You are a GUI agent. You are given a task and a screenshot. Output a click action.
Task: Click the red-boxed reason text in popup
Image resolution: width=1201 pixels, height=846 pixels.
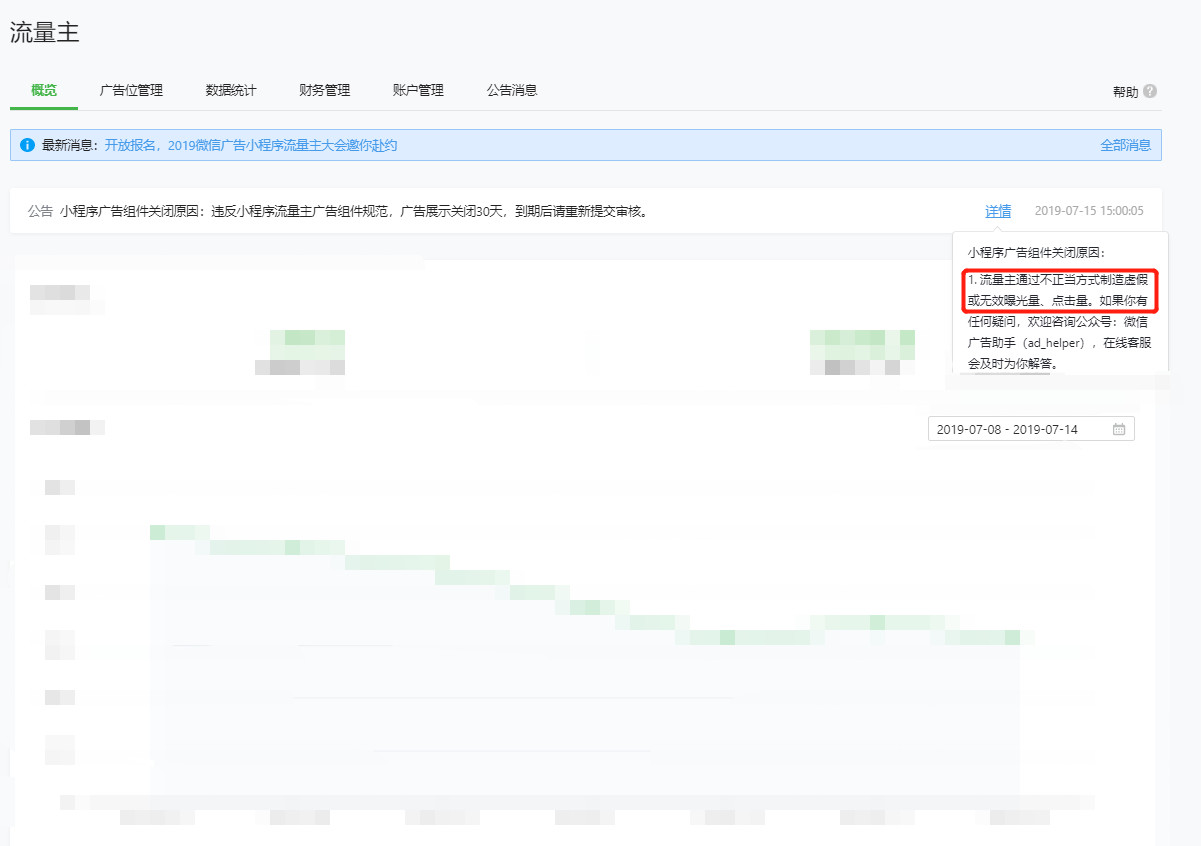tap(1059, 289)
